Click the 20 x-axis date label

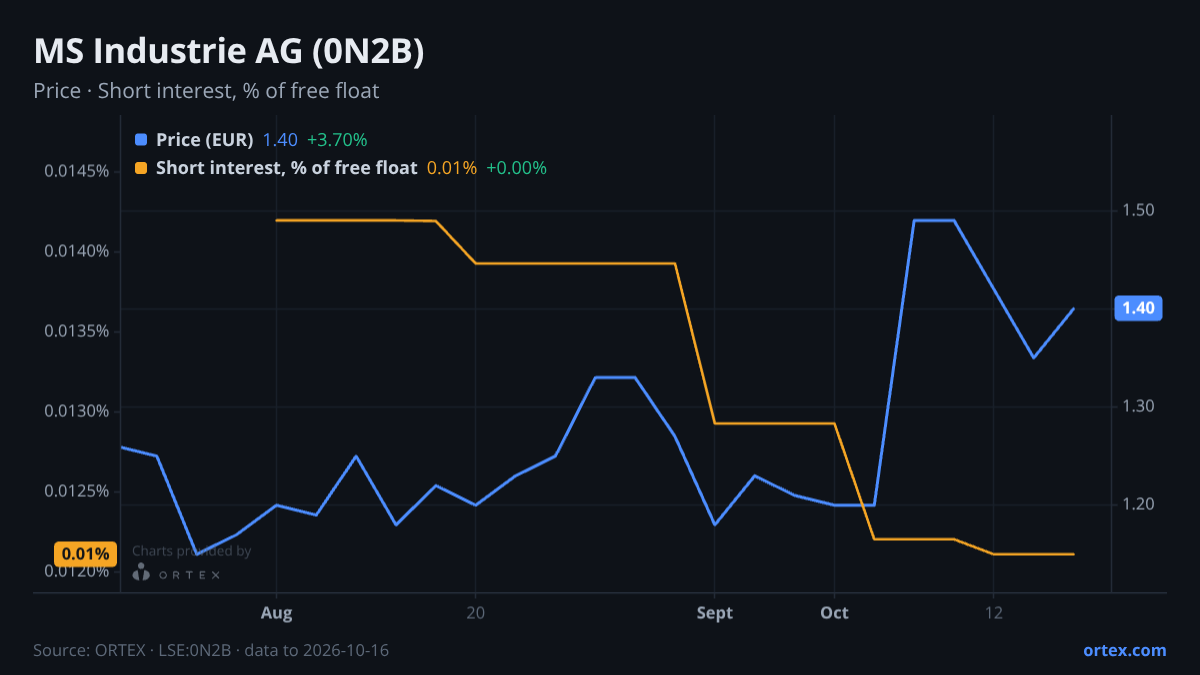pyautogui.click(x=475, y=612)
